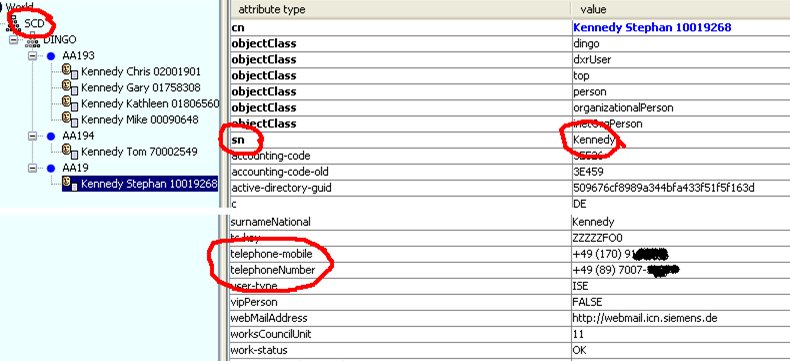Select the AA193 organizational unit

(x=78, y=56)
